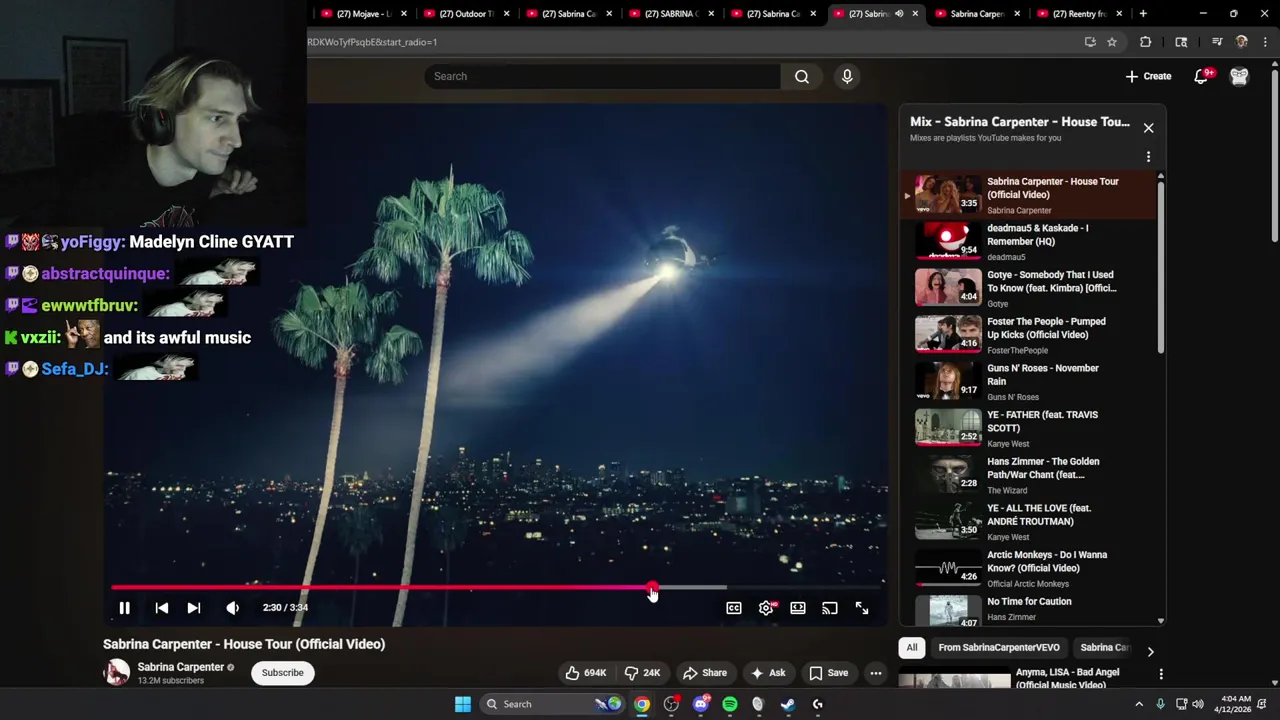1280x720 pixels.
Task: Toggle closed captions with the CC icon
Action: pos(734,608)
